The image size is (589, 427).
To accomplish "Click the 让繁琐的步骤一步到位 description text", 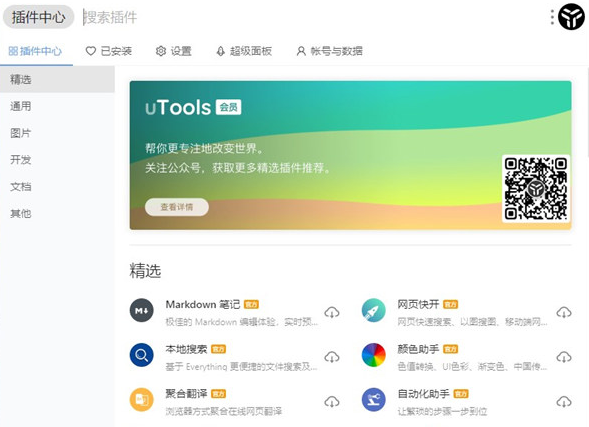I will pyautogui.click(x=443, y=411).
